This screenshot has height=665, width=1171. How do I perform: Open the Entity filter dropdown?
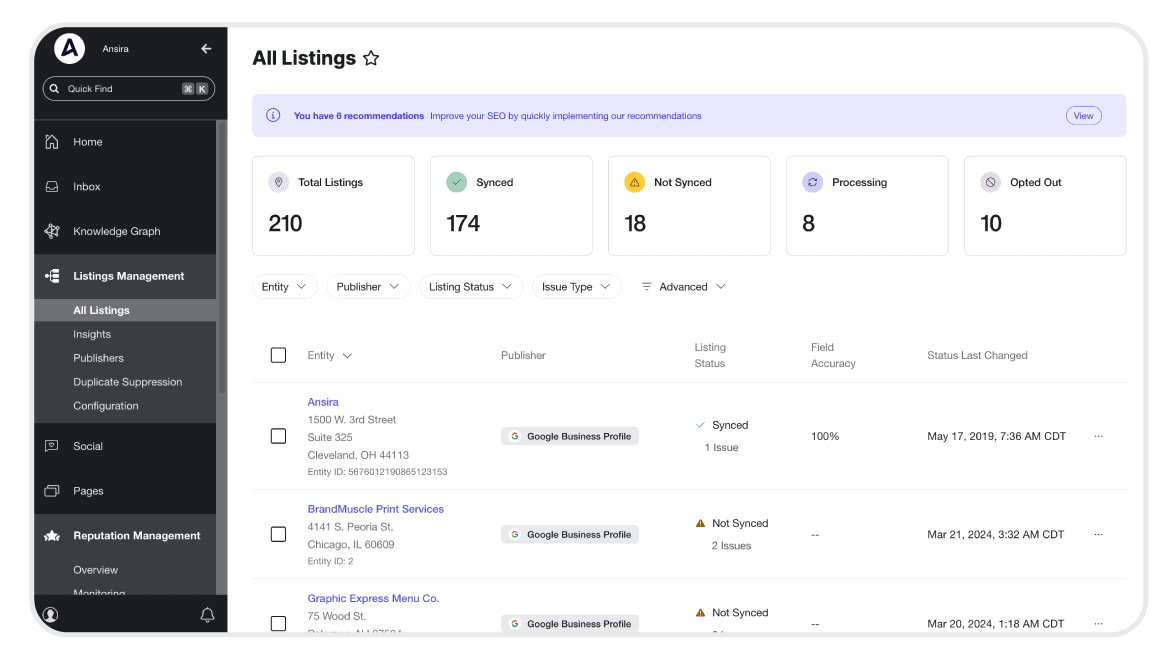[x=285, y=287]
